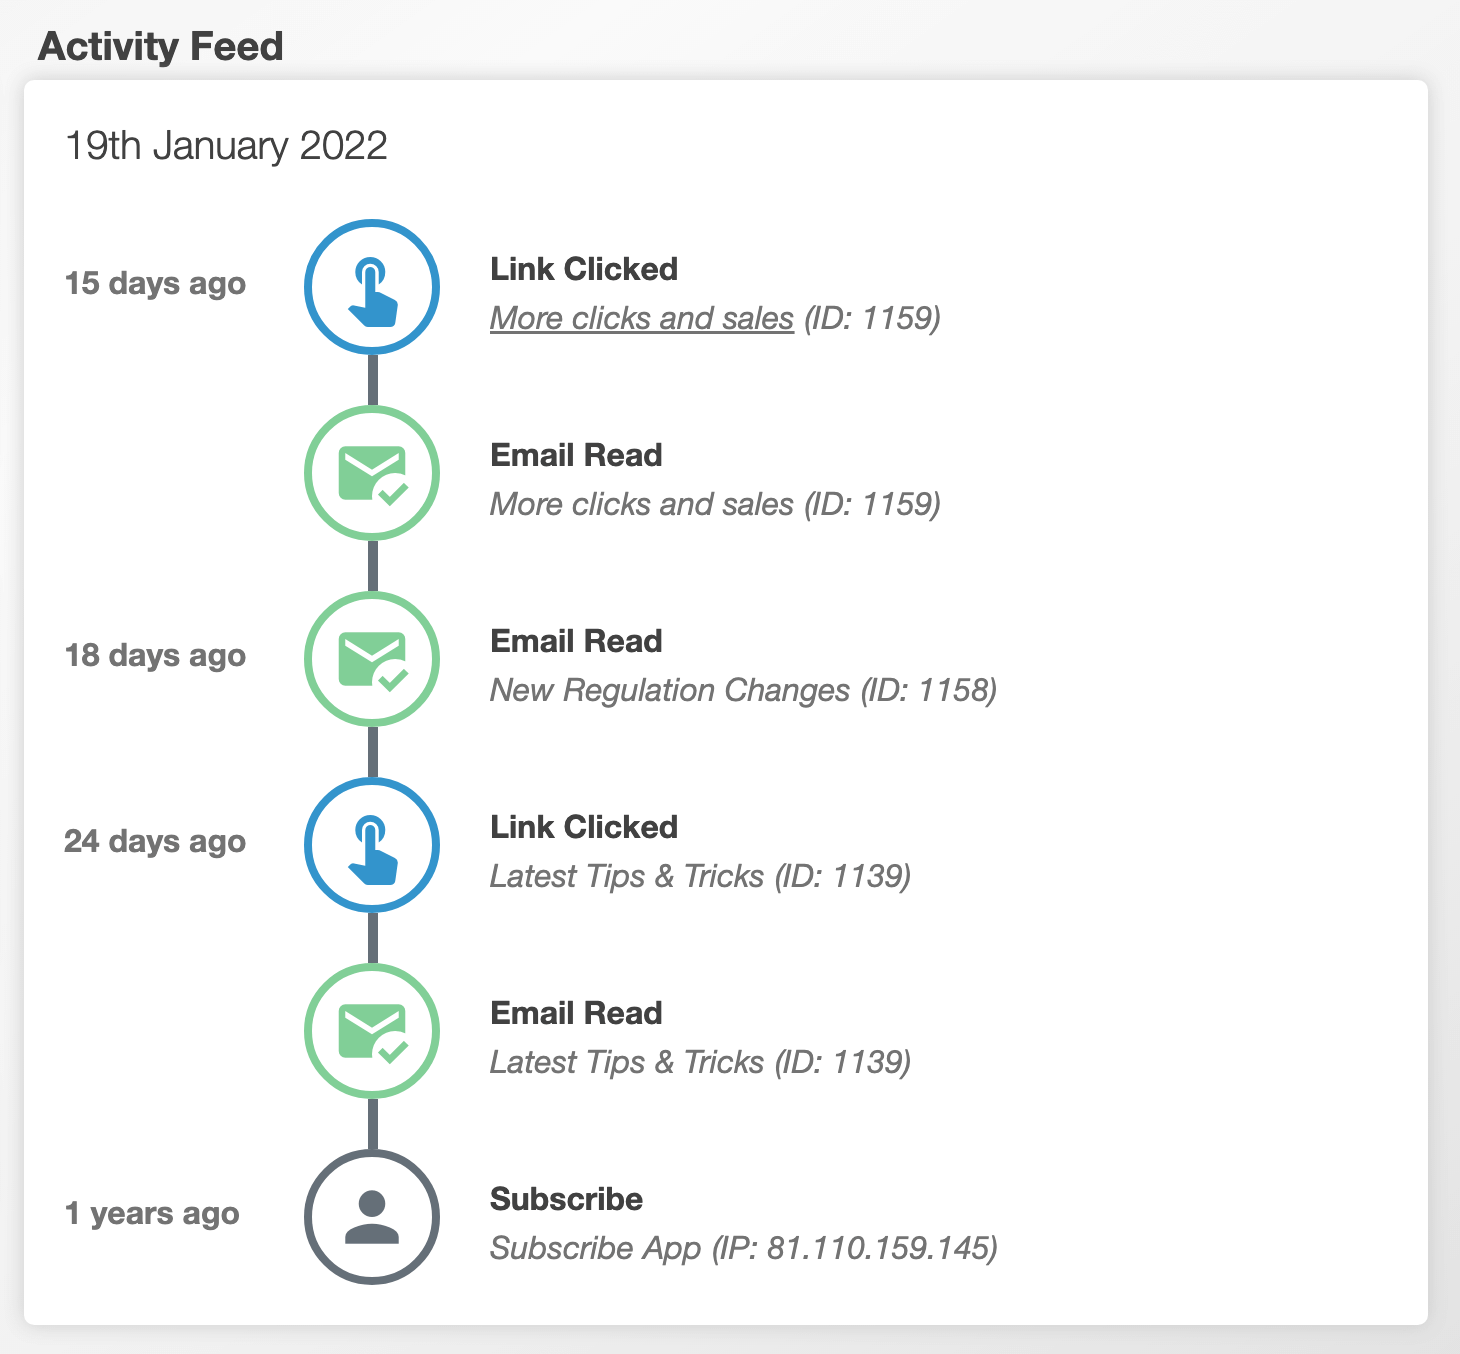1460x1354 pixels.
Task: Click Email Read envelope icon for ID 1159
Action: pyautogui.click(x=372, y=473)
